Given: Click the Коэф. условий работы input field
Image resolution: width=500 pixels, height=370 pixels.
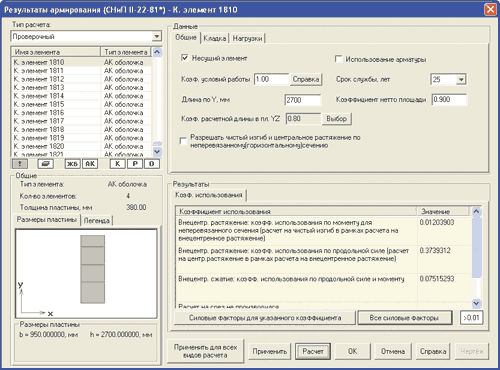Looking at the screenshot, I should click(271, 79).
